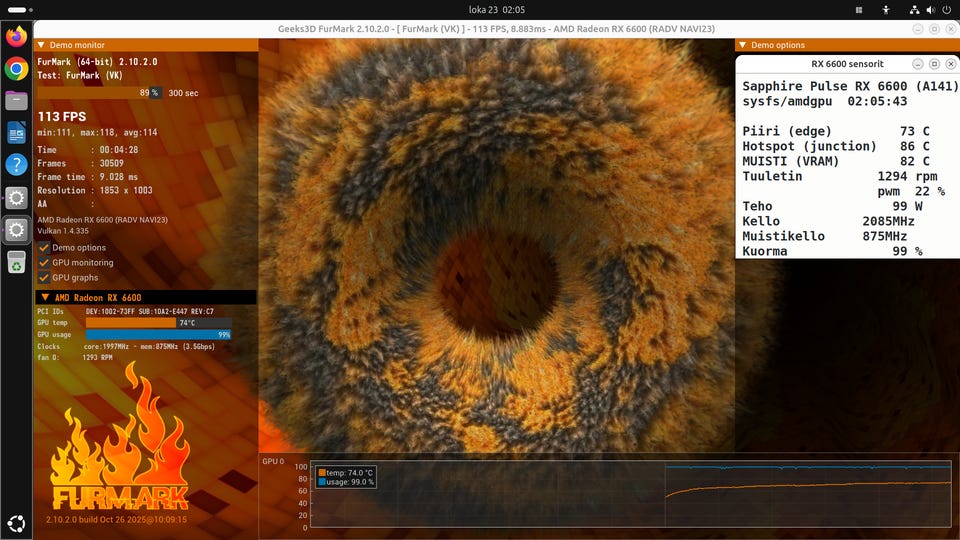Click the Resolution '1853 x 1003' value
Viewport: 960px width, 540px height.
pos(126,190)
